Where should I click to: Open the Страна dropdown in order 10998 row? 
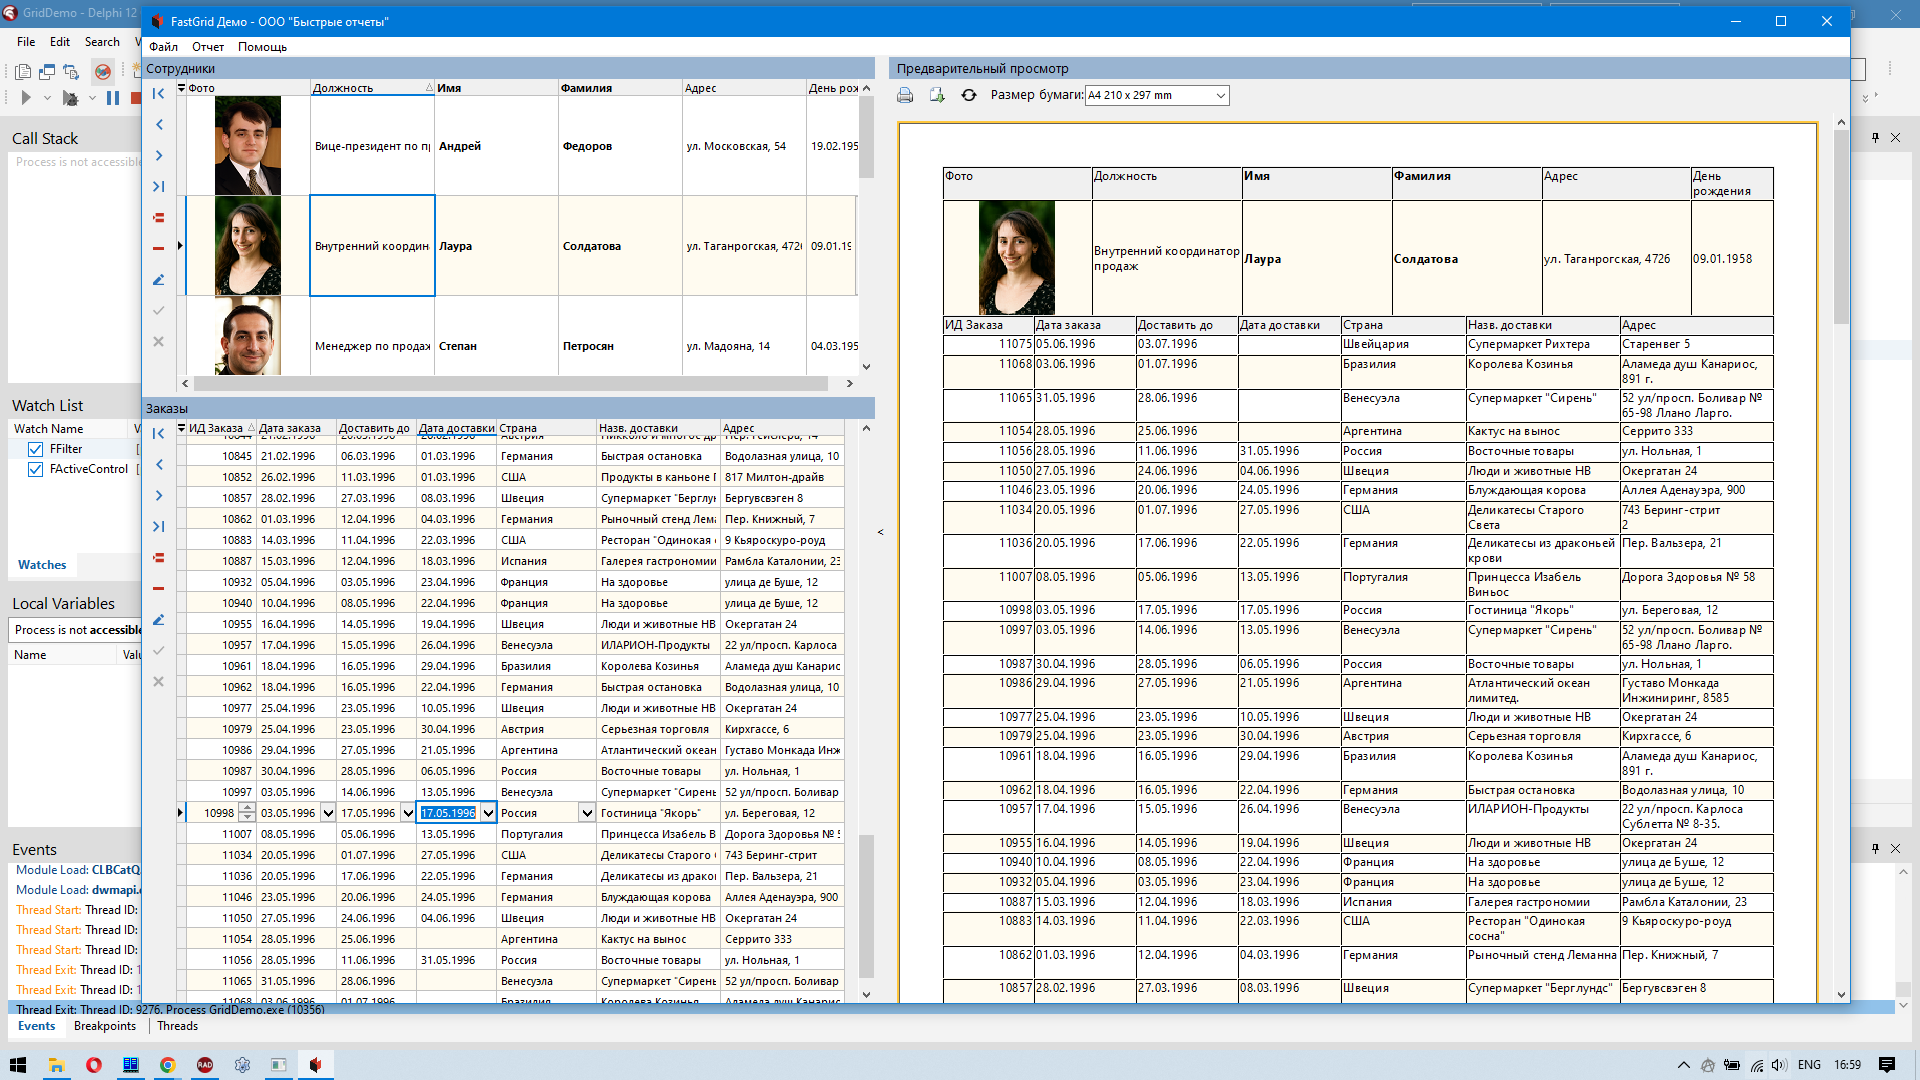pyautogui.click(x=587, y=813)
